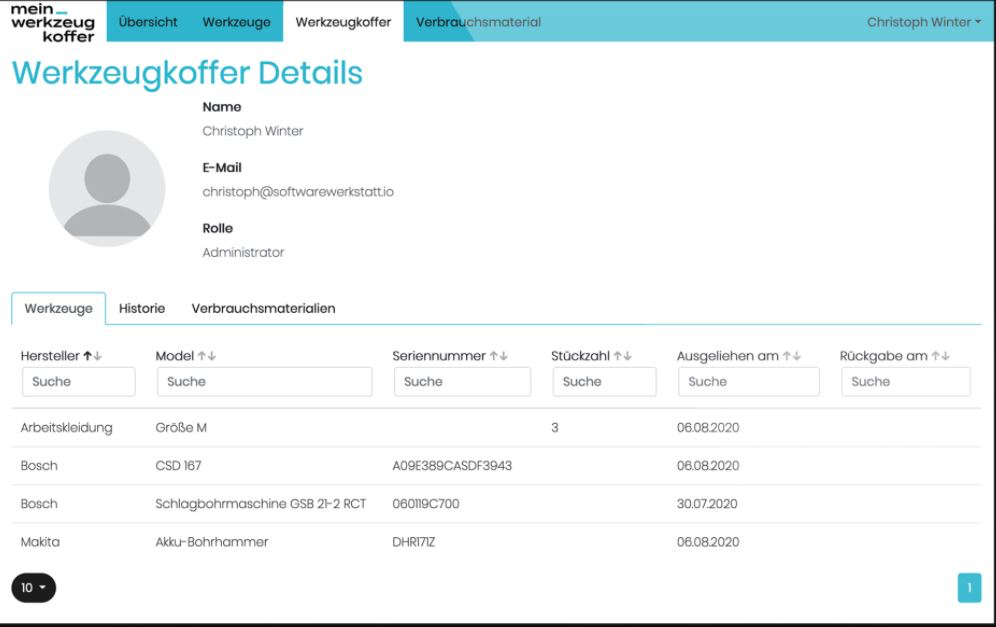Viewport: 996px width, 627px height.
Task: Sort table by Model column arrows
Action: click(x=207, y=356)
